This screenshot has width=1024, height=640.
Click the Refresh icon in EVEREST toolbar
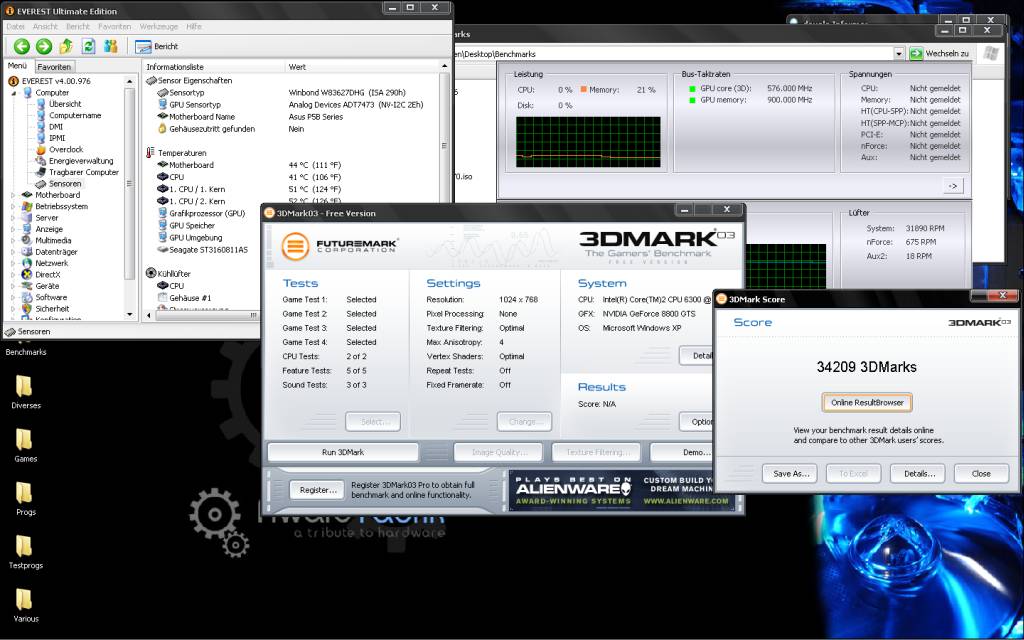88,46
